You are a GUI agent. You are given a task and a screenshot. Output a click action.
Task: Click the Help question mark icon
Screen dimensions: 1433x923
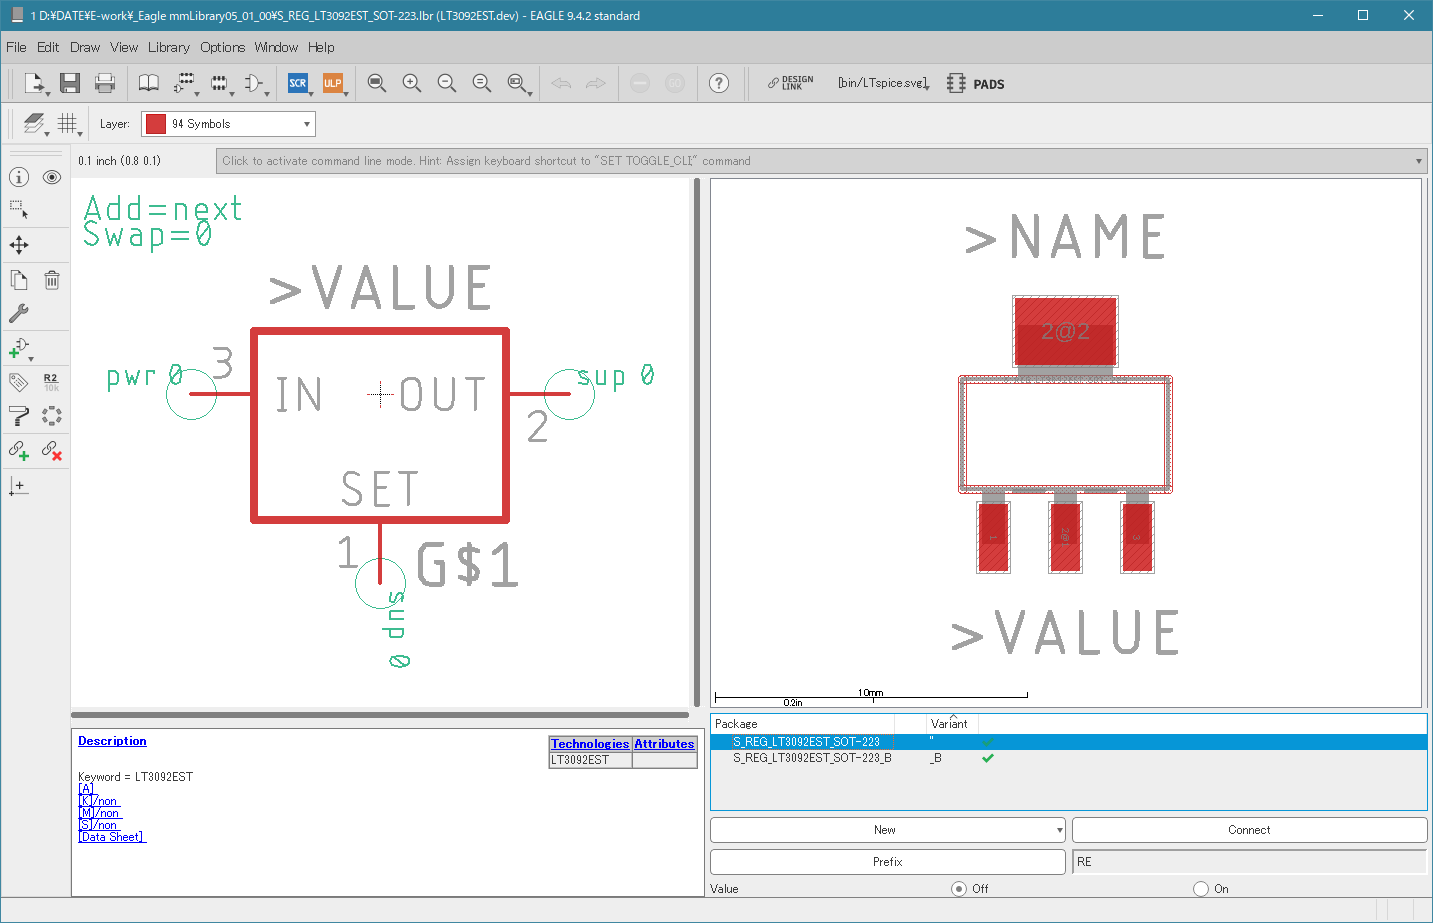719,83
